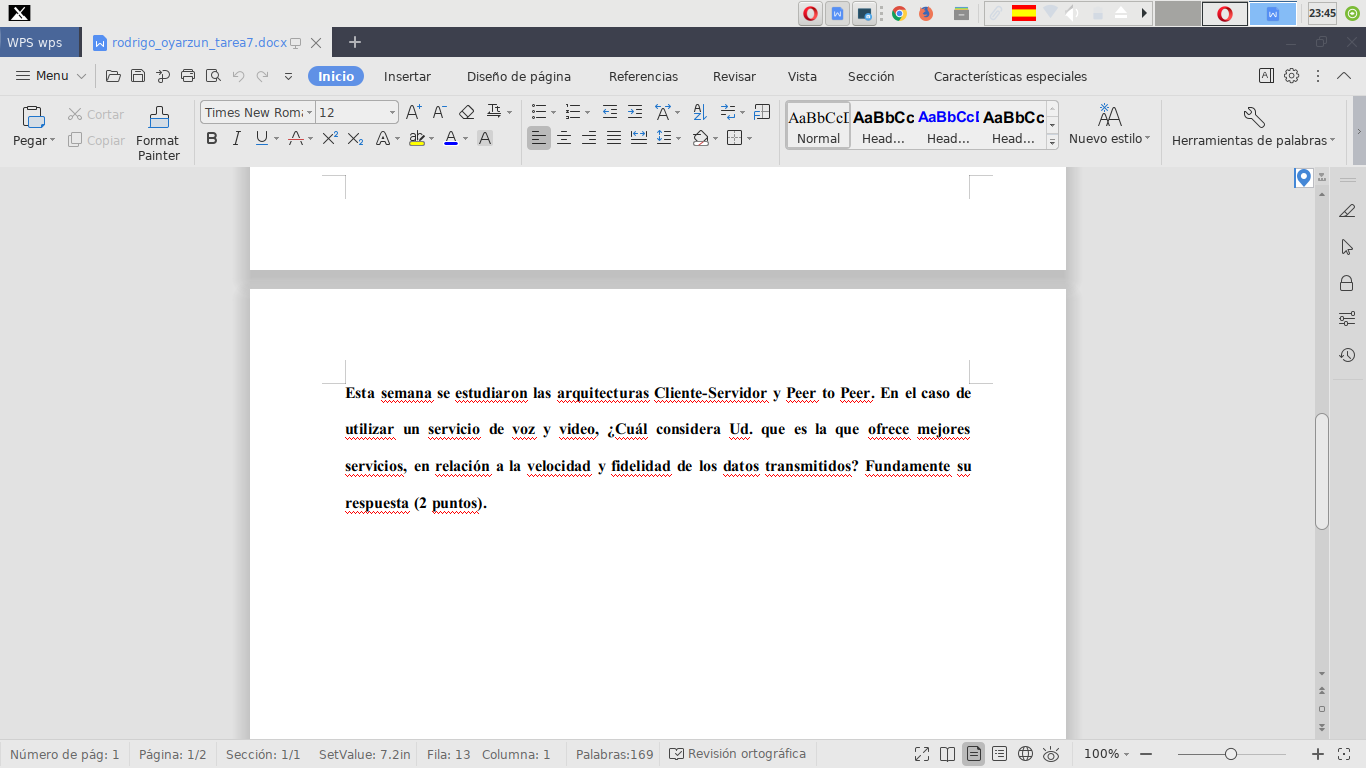Decrease font size with A- icon

[439, 112]
